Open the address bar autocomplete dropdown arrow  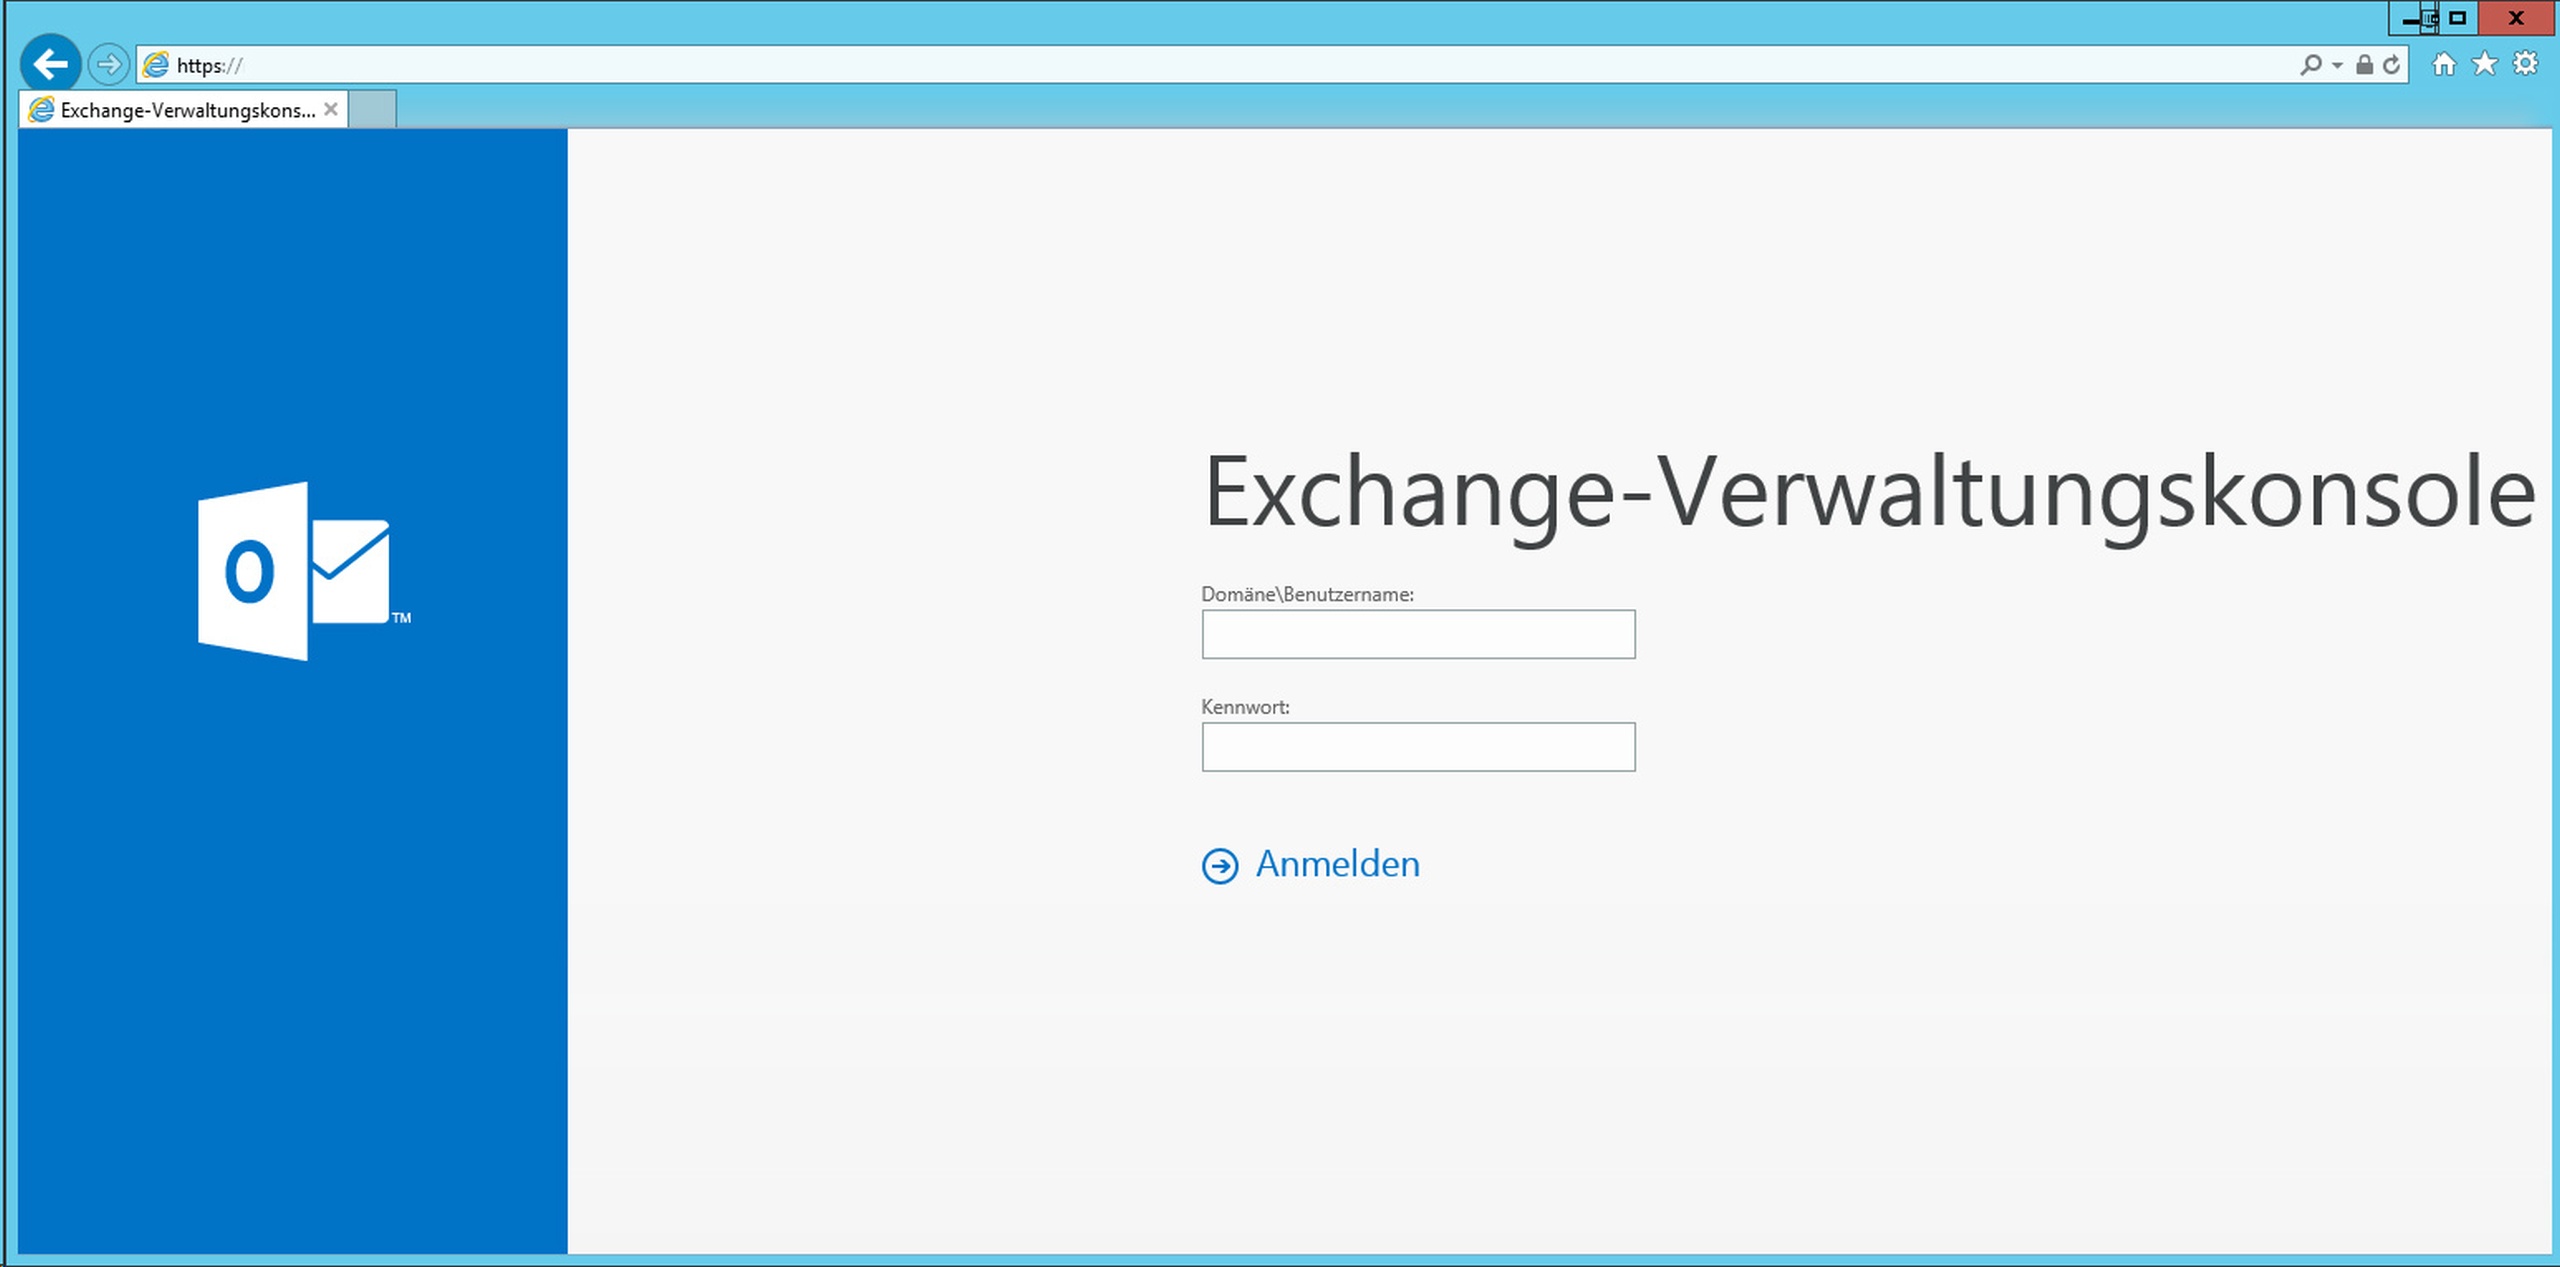click(2337, 66)
